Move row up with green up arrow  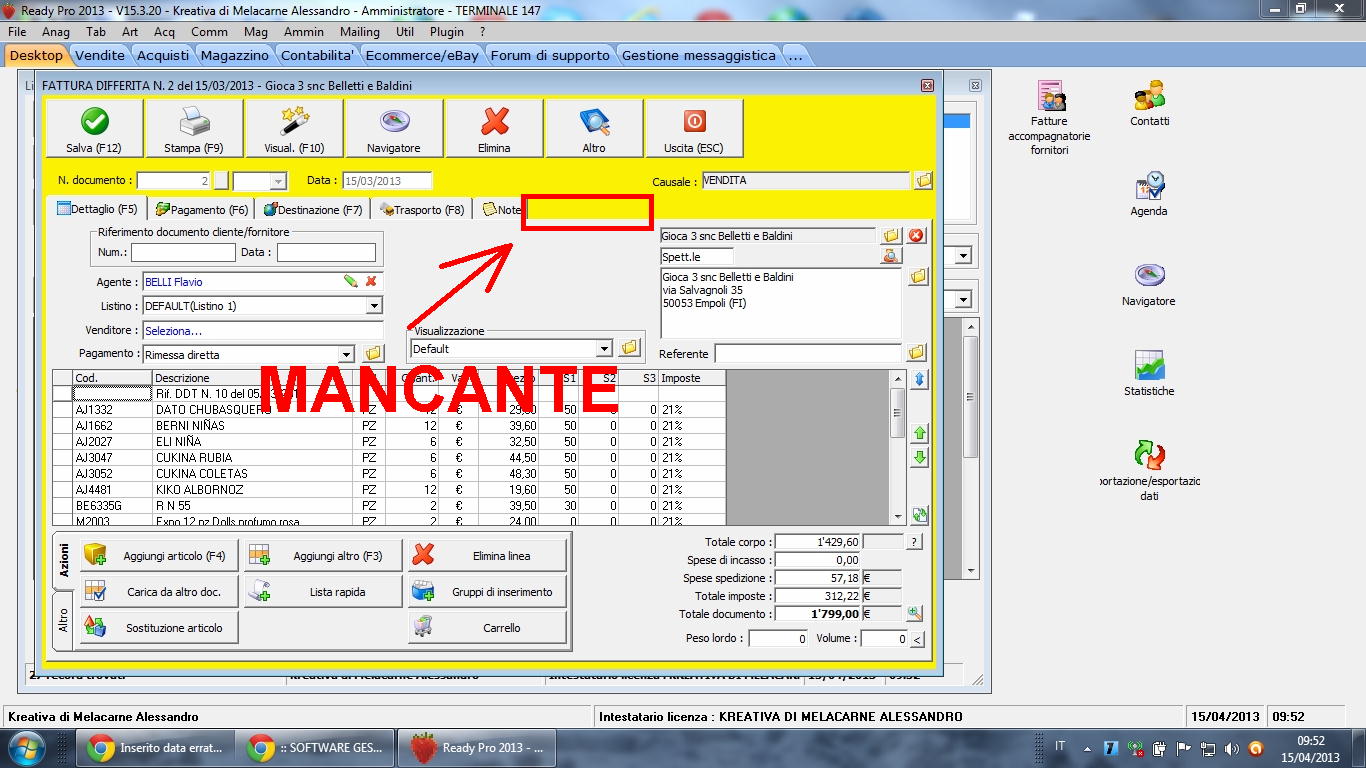(x=920, y=433)
